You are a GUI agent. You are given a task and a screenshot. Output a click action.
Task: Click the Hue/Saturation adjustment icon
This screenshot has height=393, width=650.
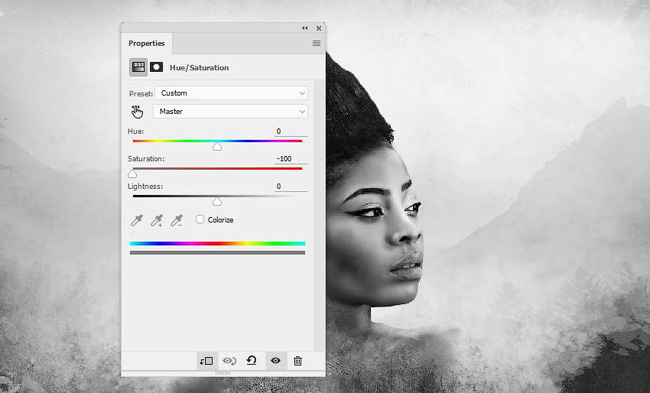coord(138,67)
